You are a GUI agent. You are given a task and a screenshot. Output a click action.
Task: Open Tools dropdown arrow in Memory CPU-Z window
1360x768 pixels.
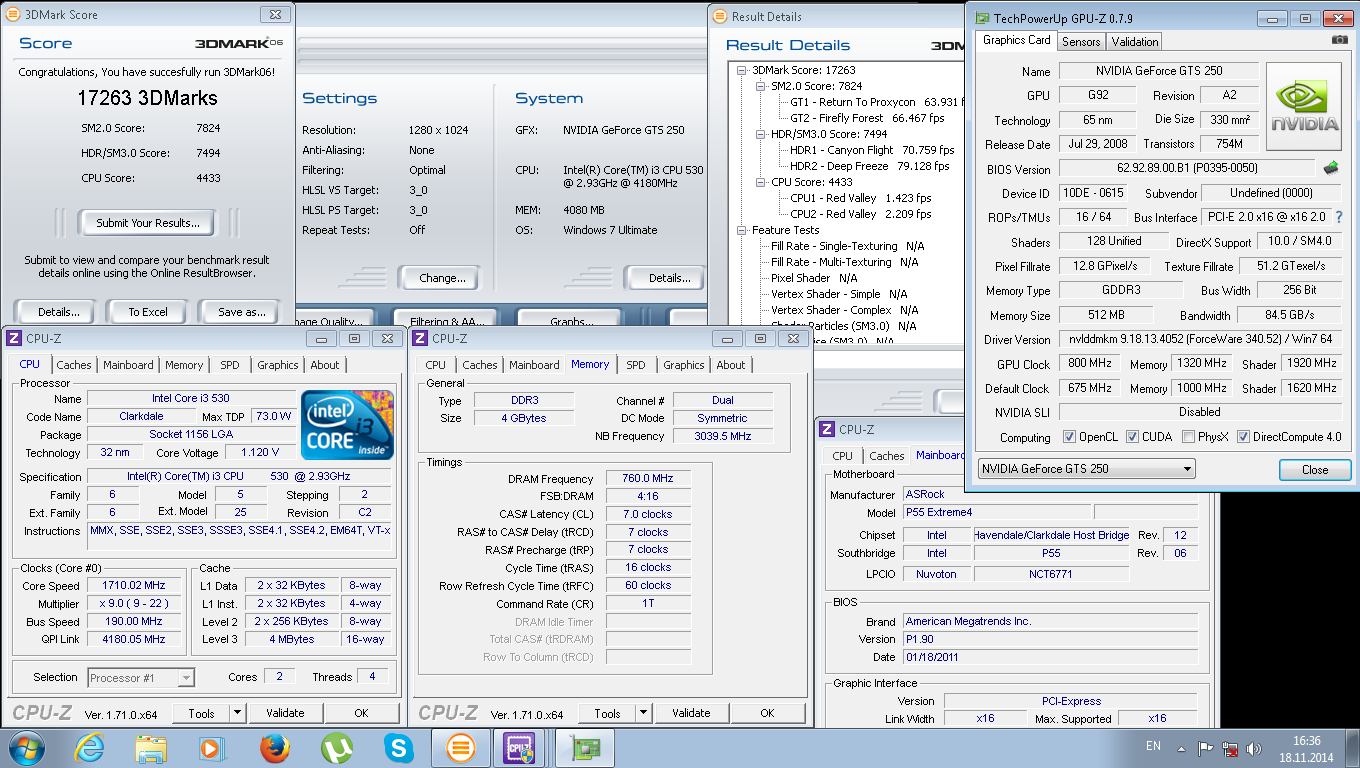[643, 713]
